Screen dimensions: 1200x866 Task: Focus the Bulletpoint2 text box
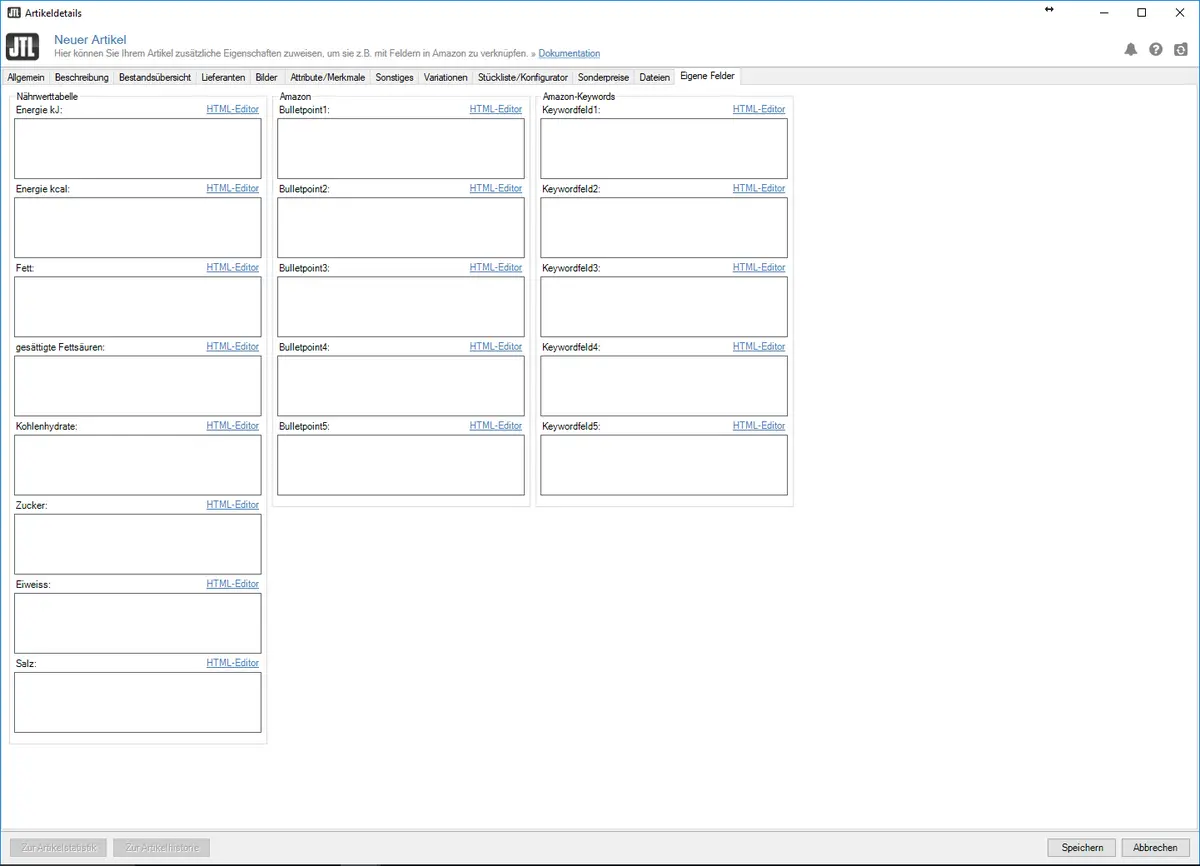click(401, 228)
